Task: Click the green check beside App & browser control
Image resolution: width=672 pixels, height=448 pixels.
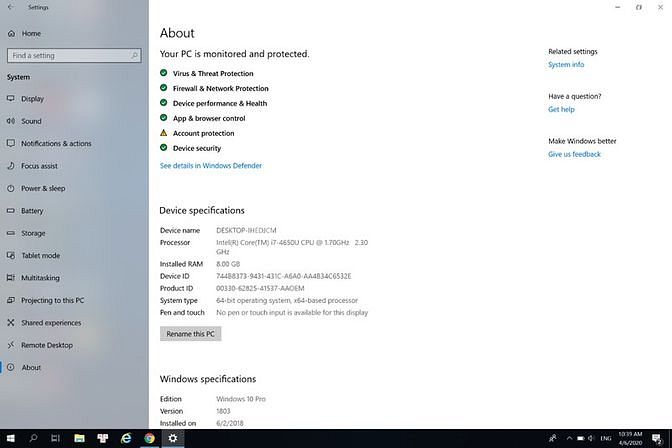Action: 163,117
